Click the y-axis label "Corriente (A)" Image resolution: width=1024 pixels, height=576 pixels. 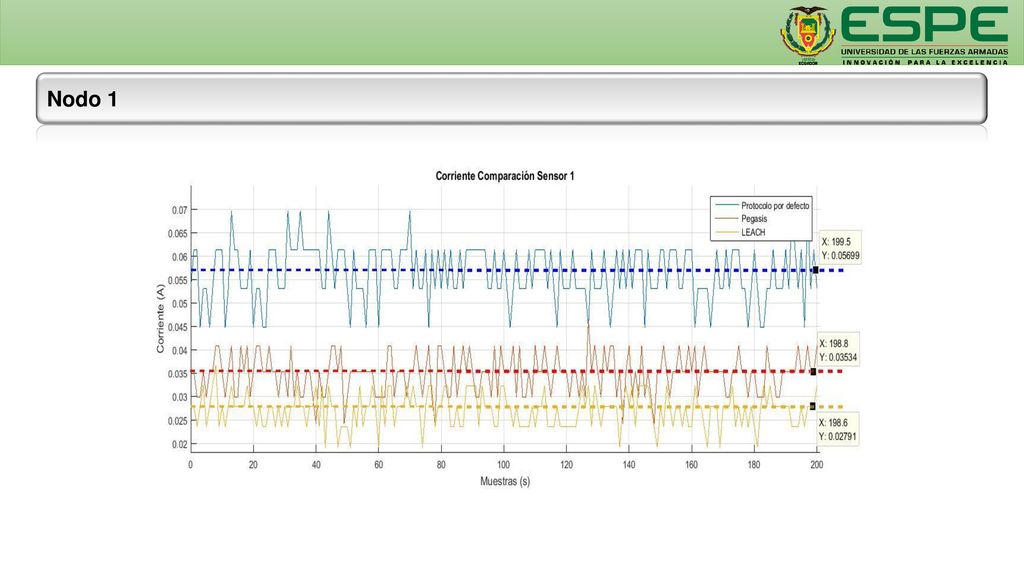(x=161, y=319)
